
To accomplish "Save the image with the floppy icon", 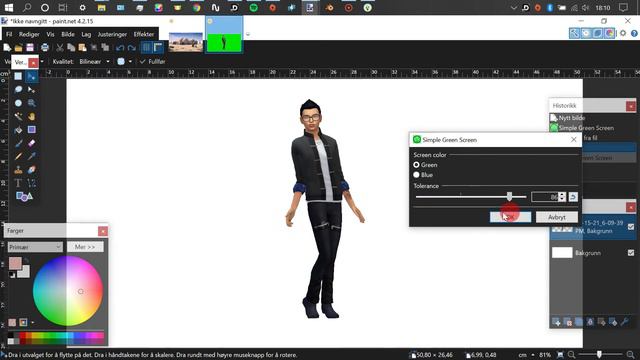I will (x=30, y=48).
